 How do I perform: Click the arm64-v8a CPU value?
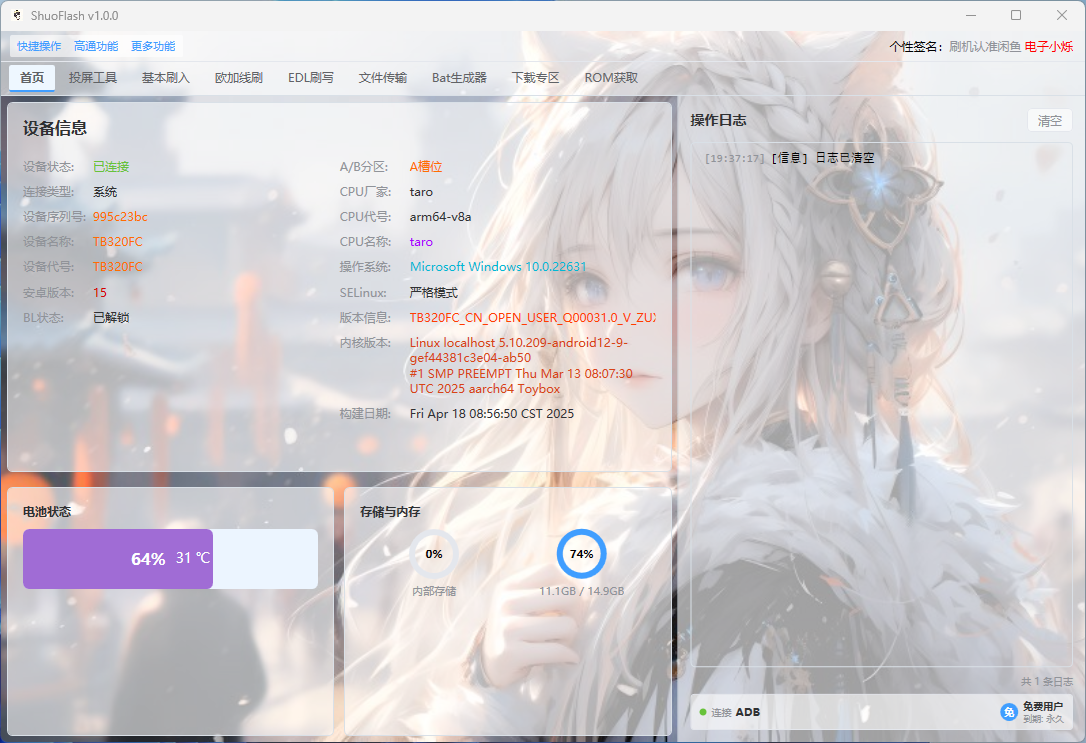click(440, 217)
